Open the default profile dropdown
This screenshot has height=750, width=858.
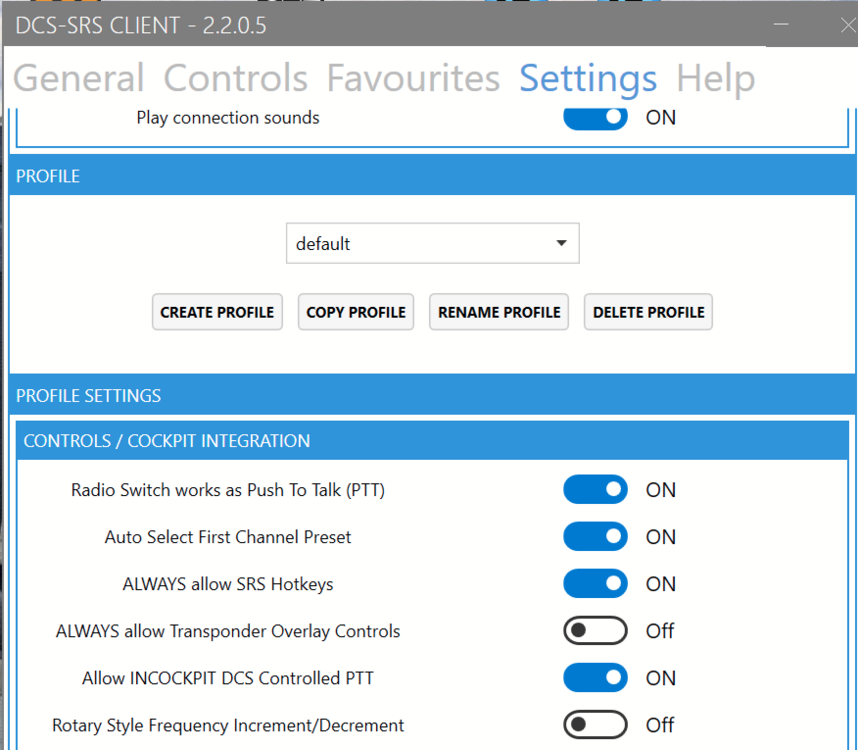(x=432, y=244)
